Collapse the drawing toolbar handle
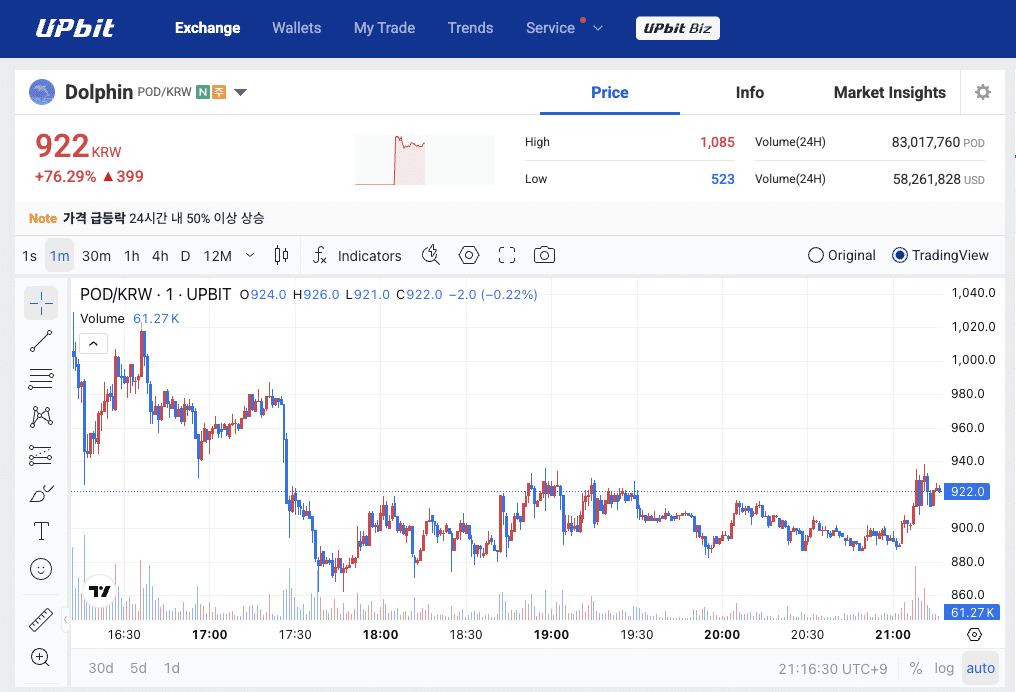The width and height of the screenshot is (1016, 692). click(x=65, y=620)
